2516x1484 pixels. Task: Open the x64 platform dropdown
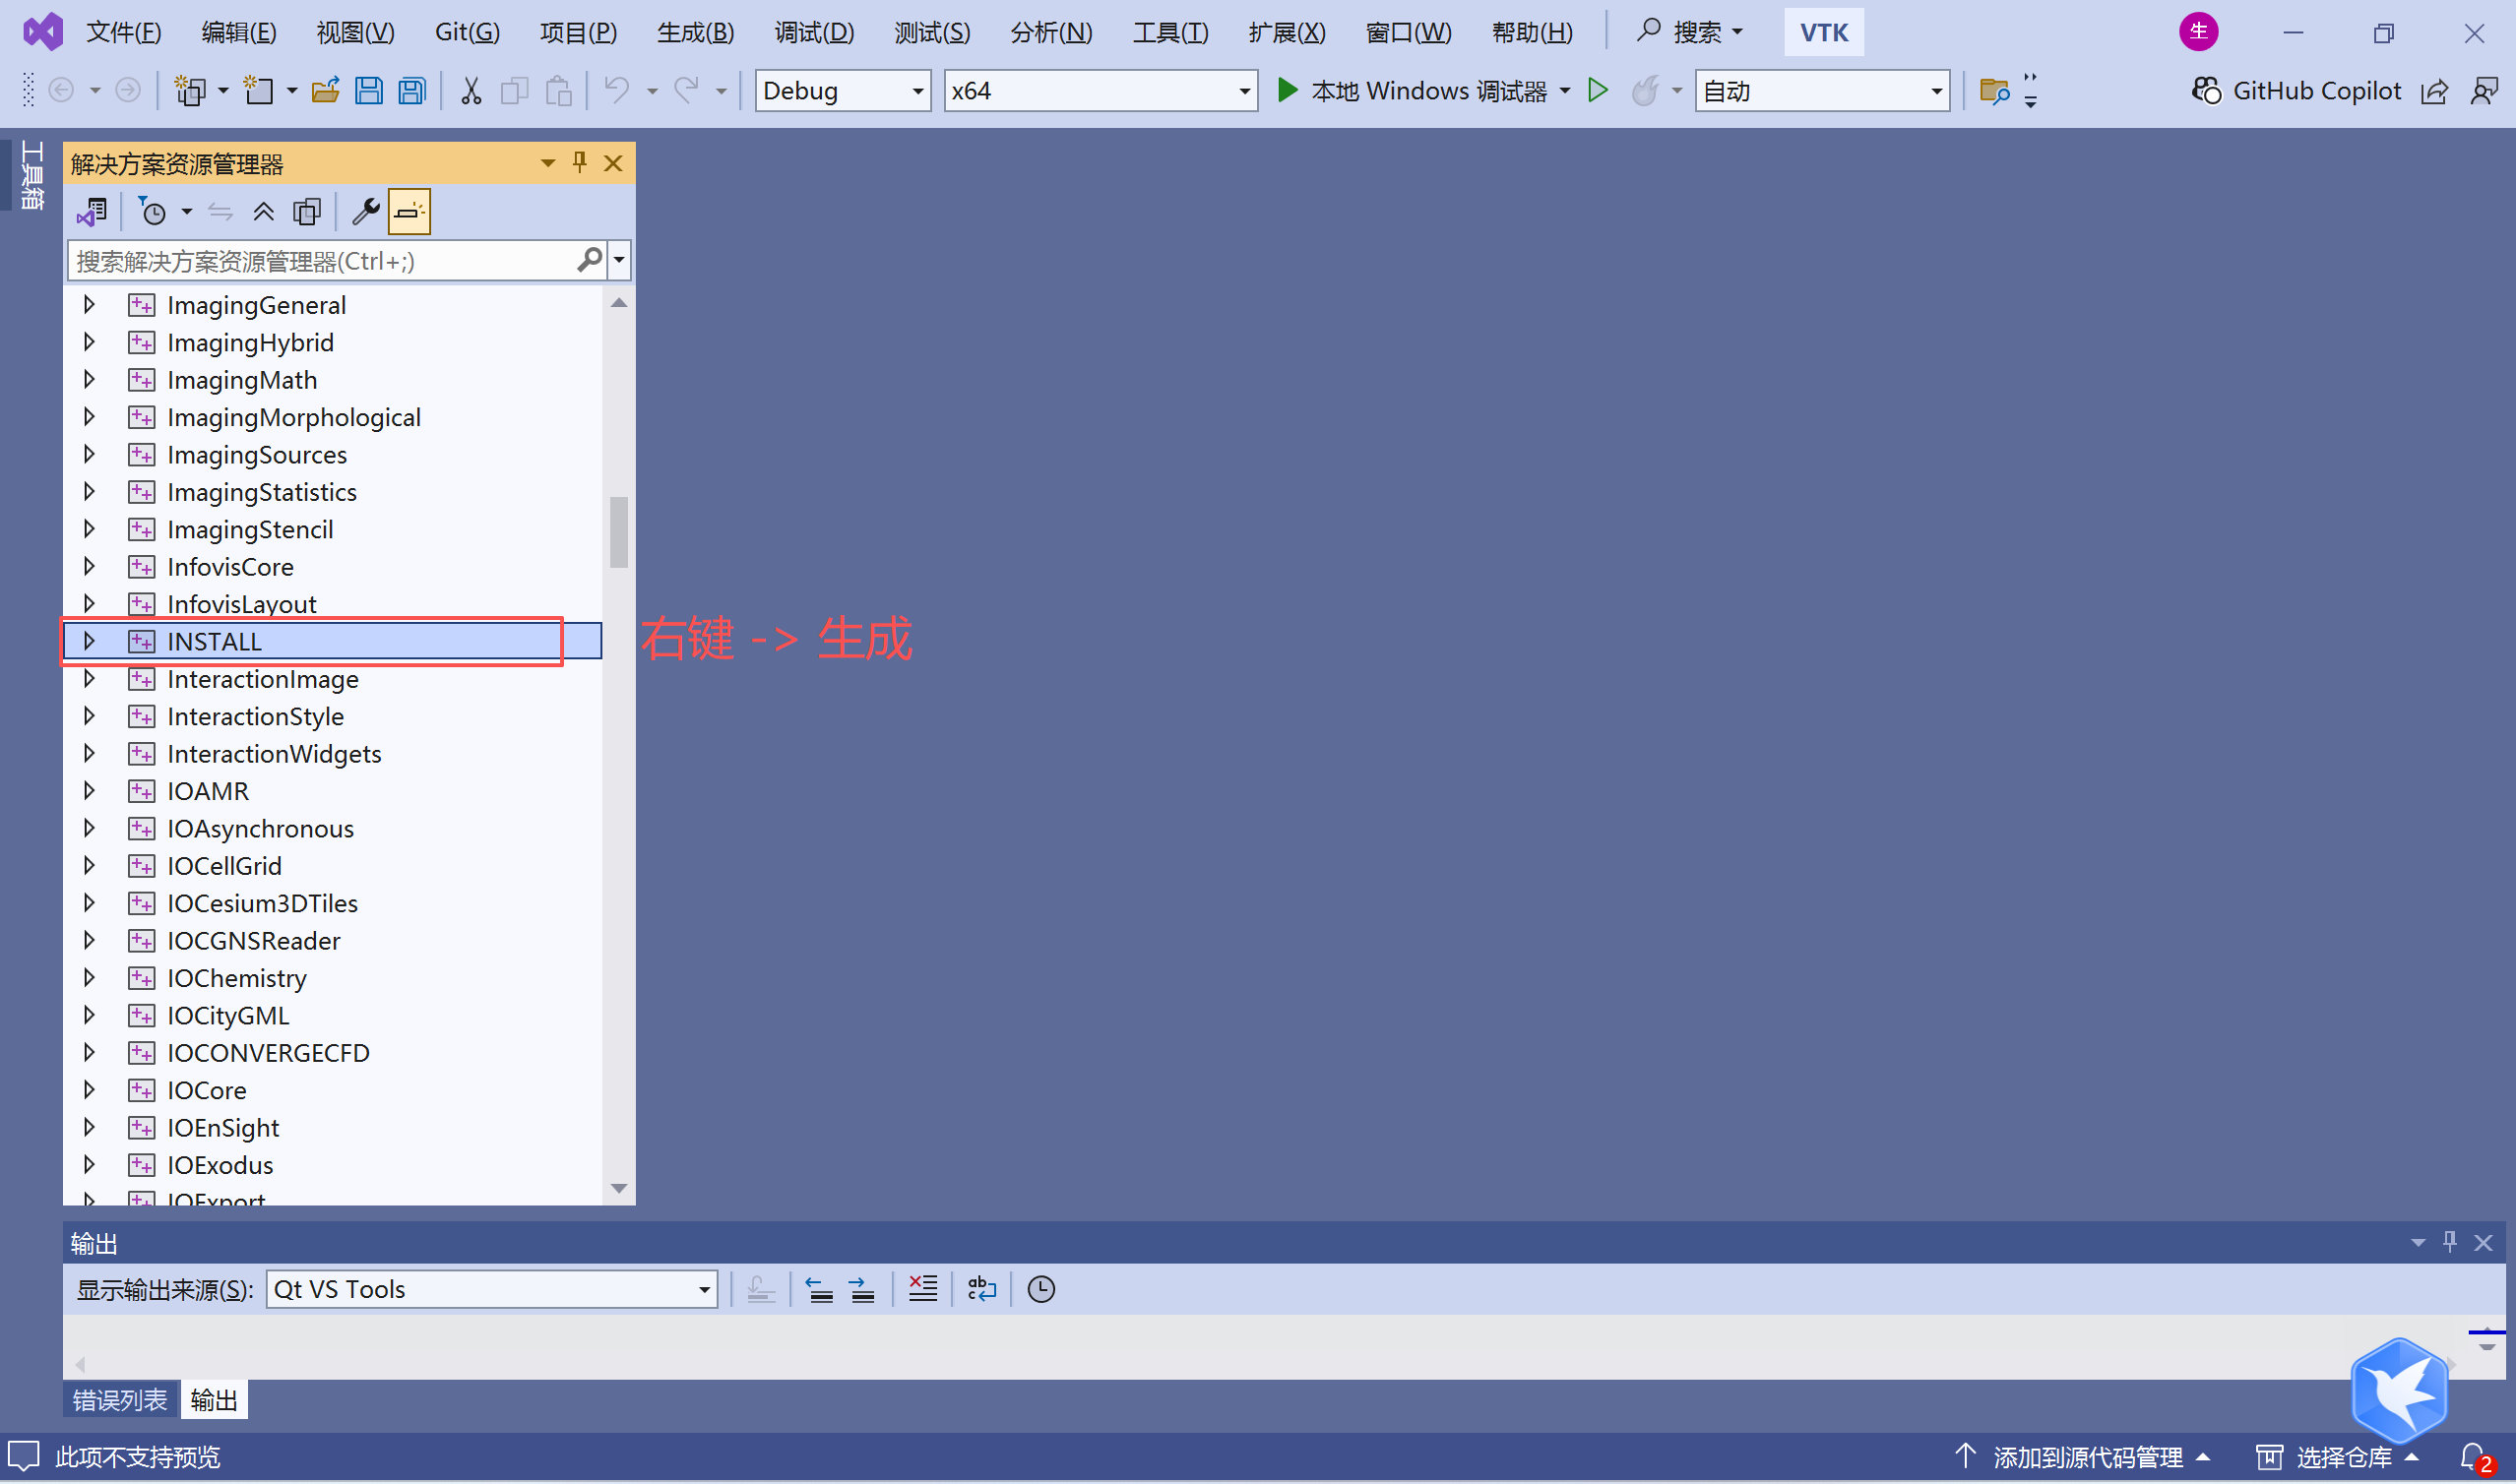pyautogui.click(x=1100, y=91)
